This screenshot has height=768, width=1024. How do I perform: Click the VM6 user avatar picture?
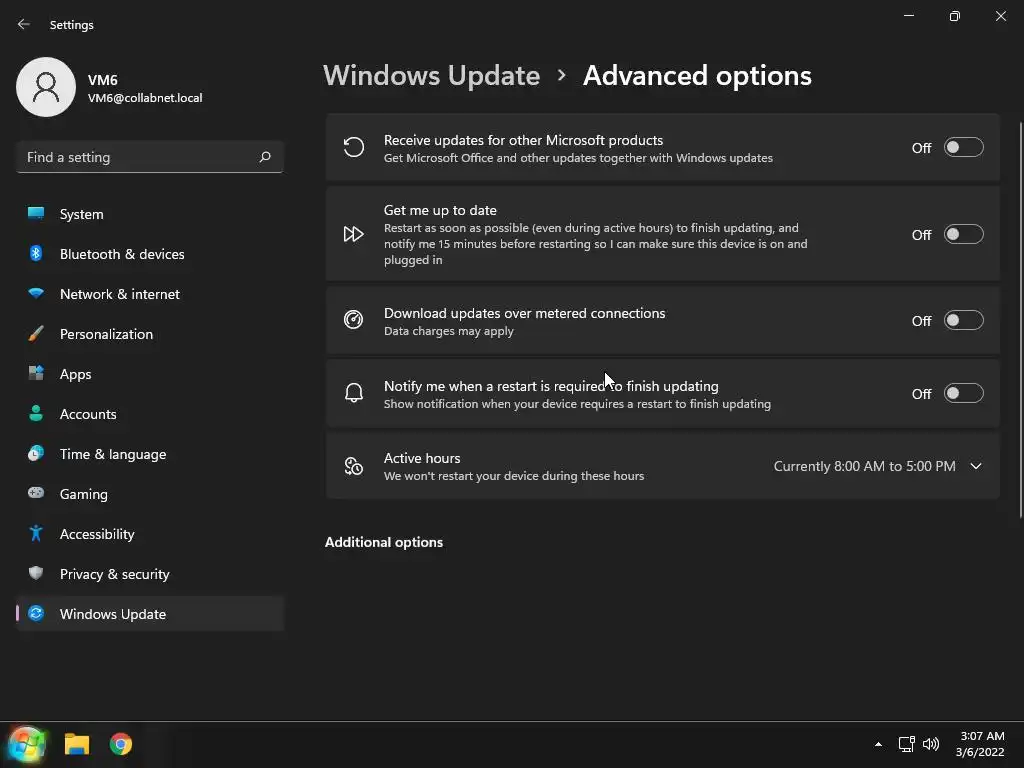(x=46, y=87)
